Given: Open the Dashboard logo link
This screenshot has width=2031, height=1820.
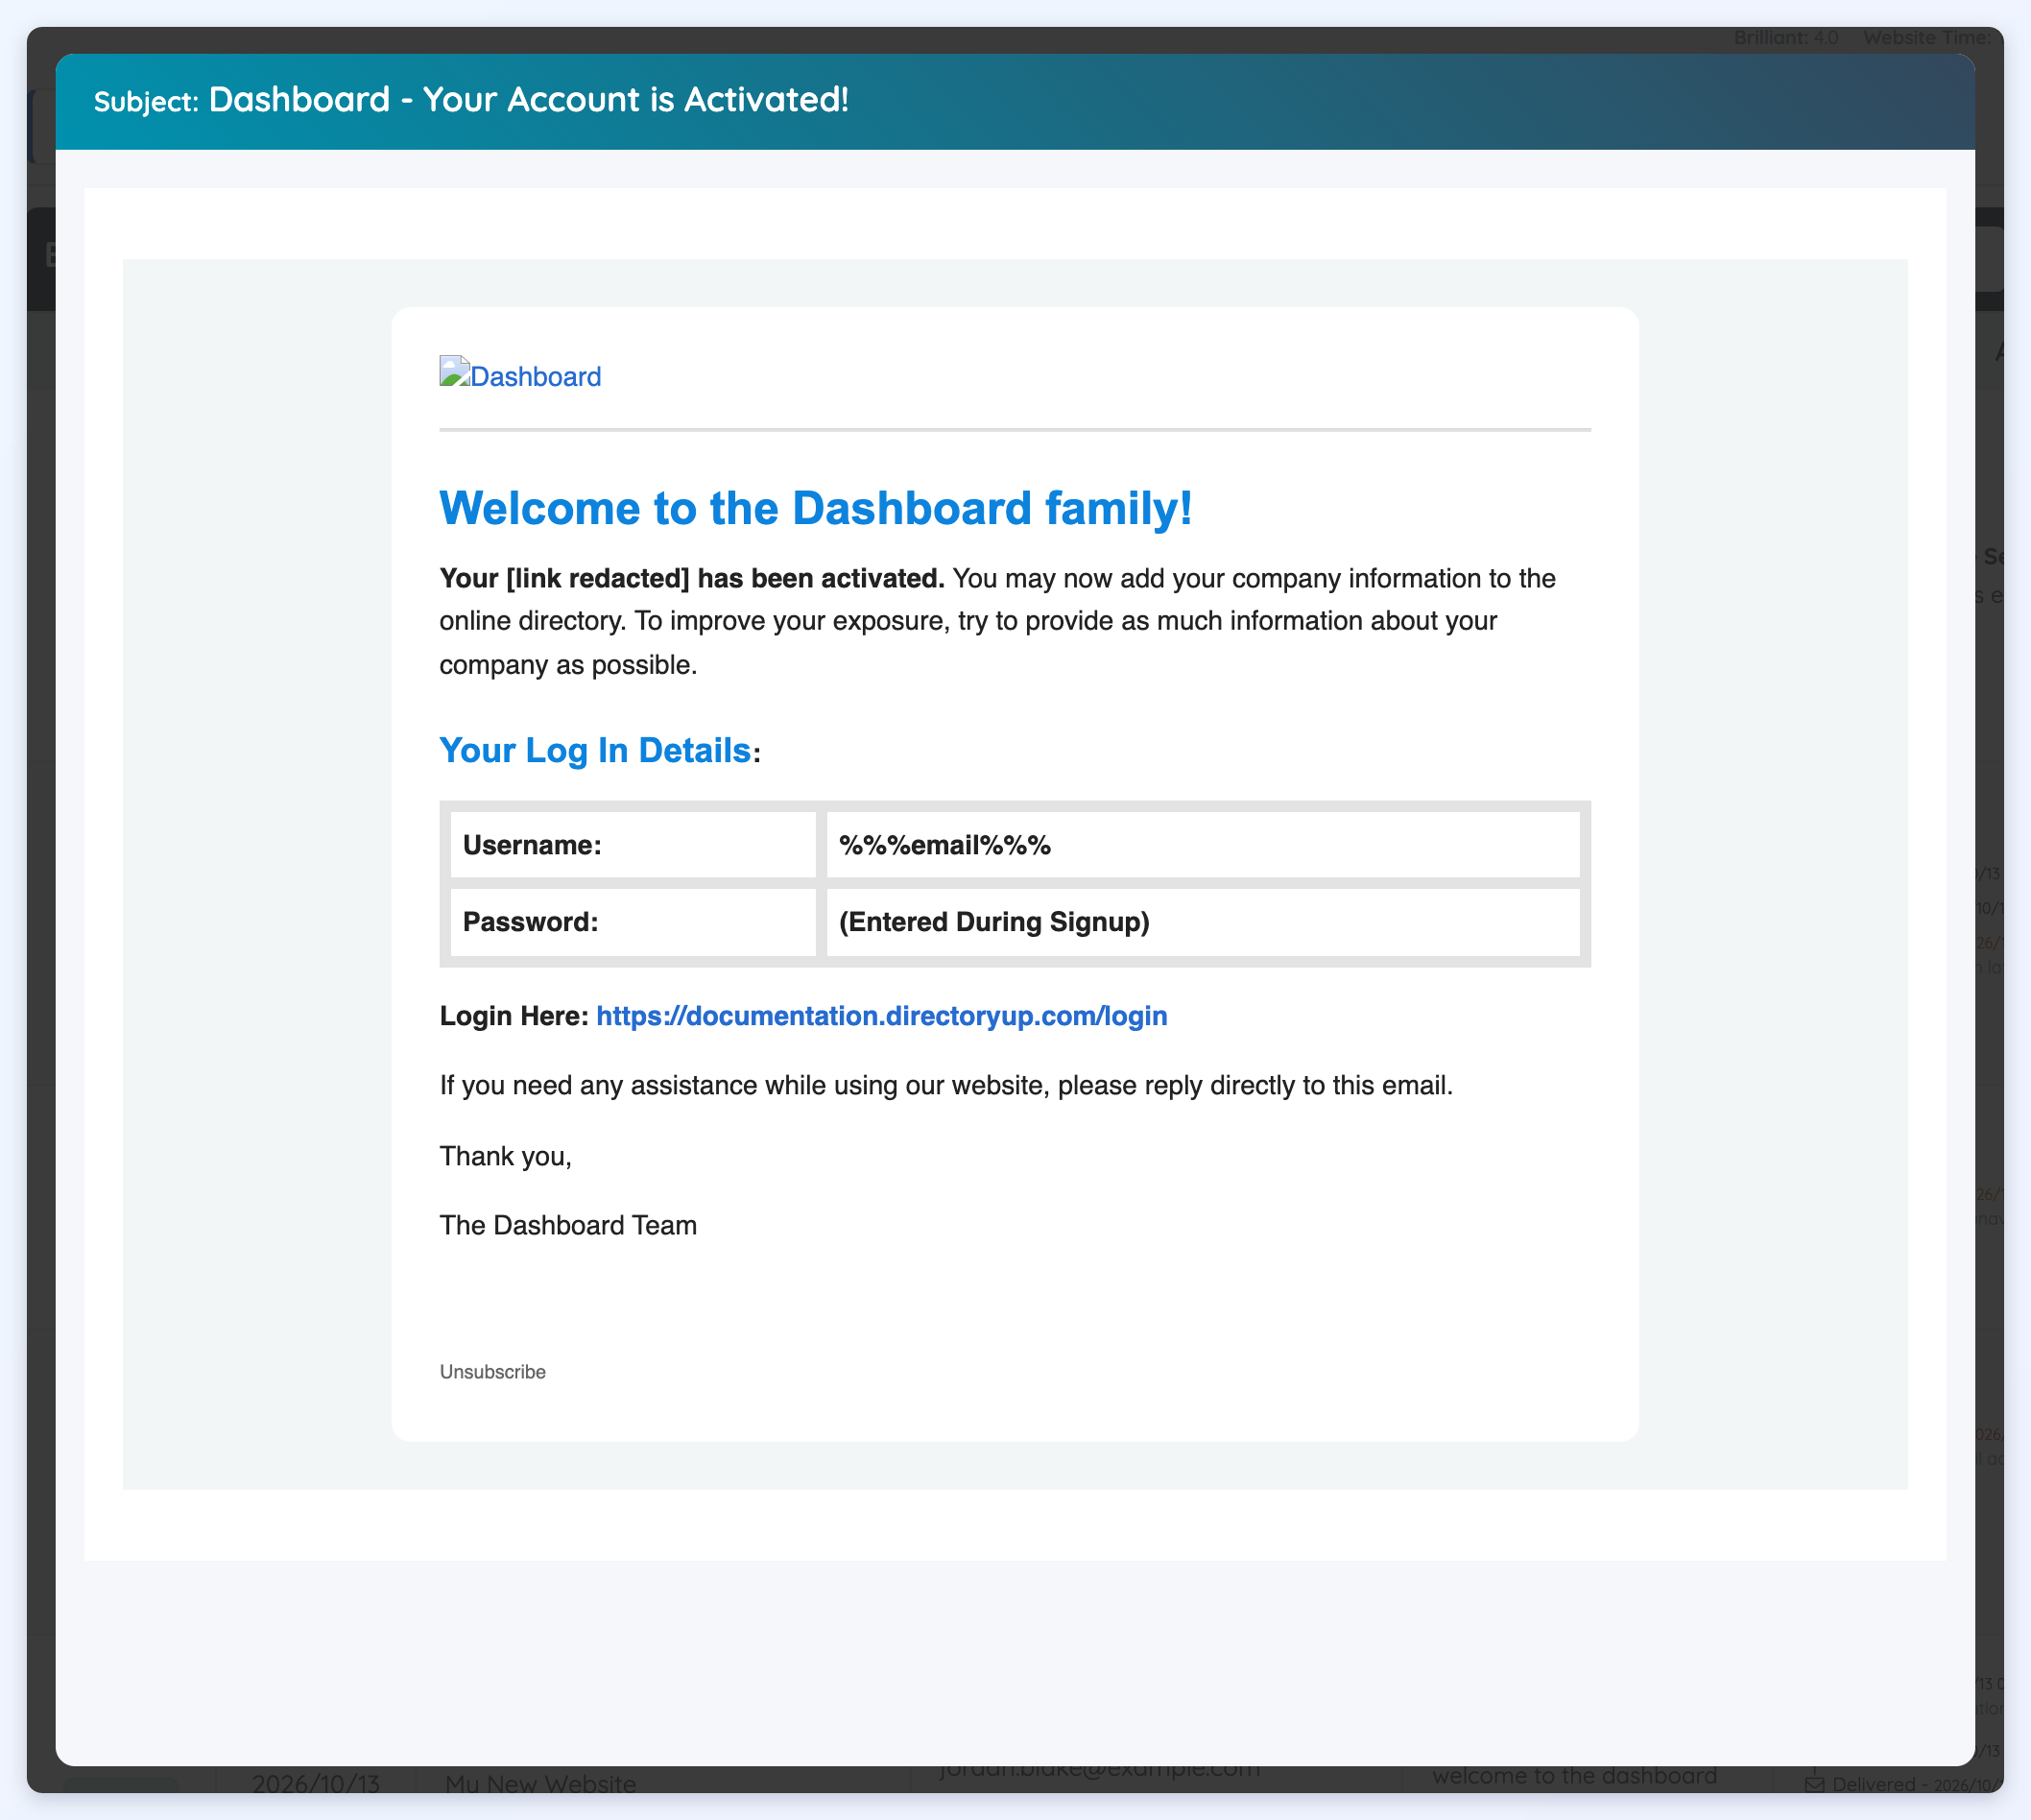Looking at the screenshot, I should (520, 375).
